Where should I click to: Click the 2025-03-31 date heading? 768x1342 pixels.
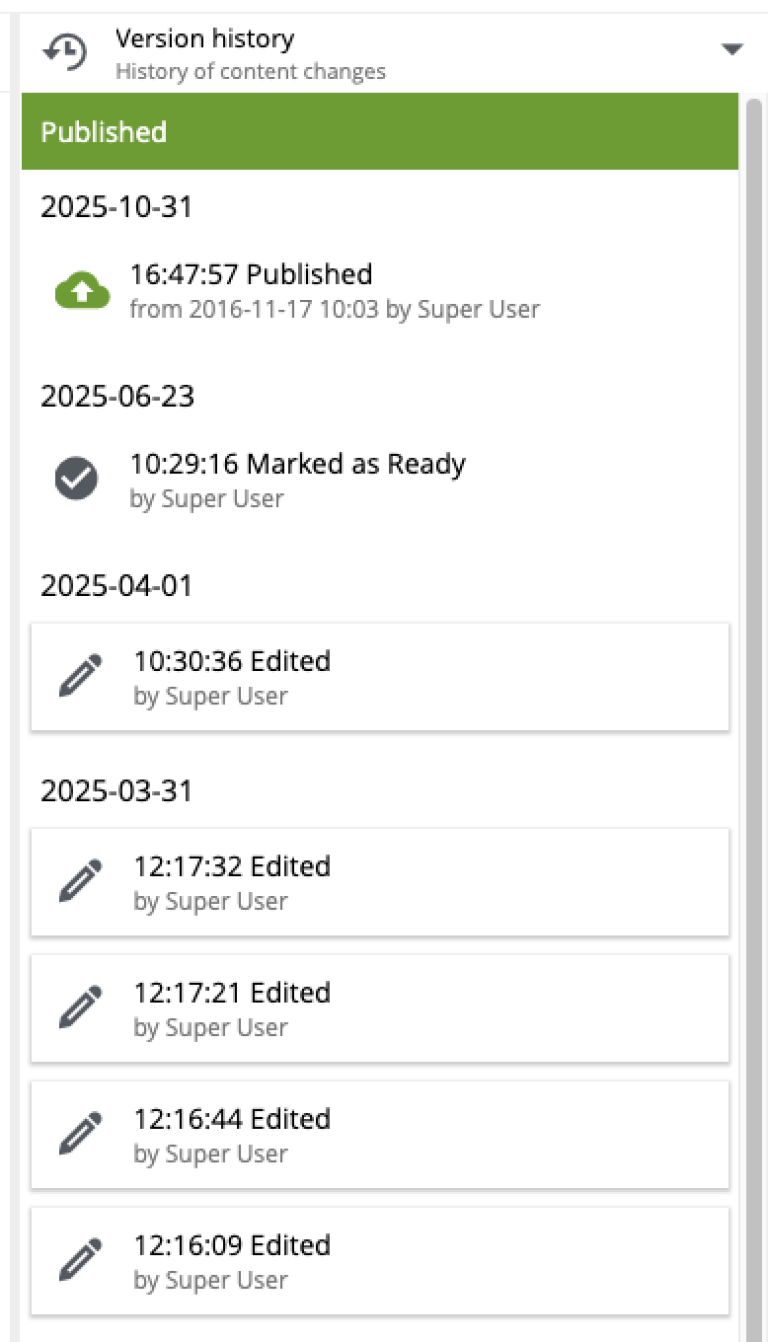point(117,791)
